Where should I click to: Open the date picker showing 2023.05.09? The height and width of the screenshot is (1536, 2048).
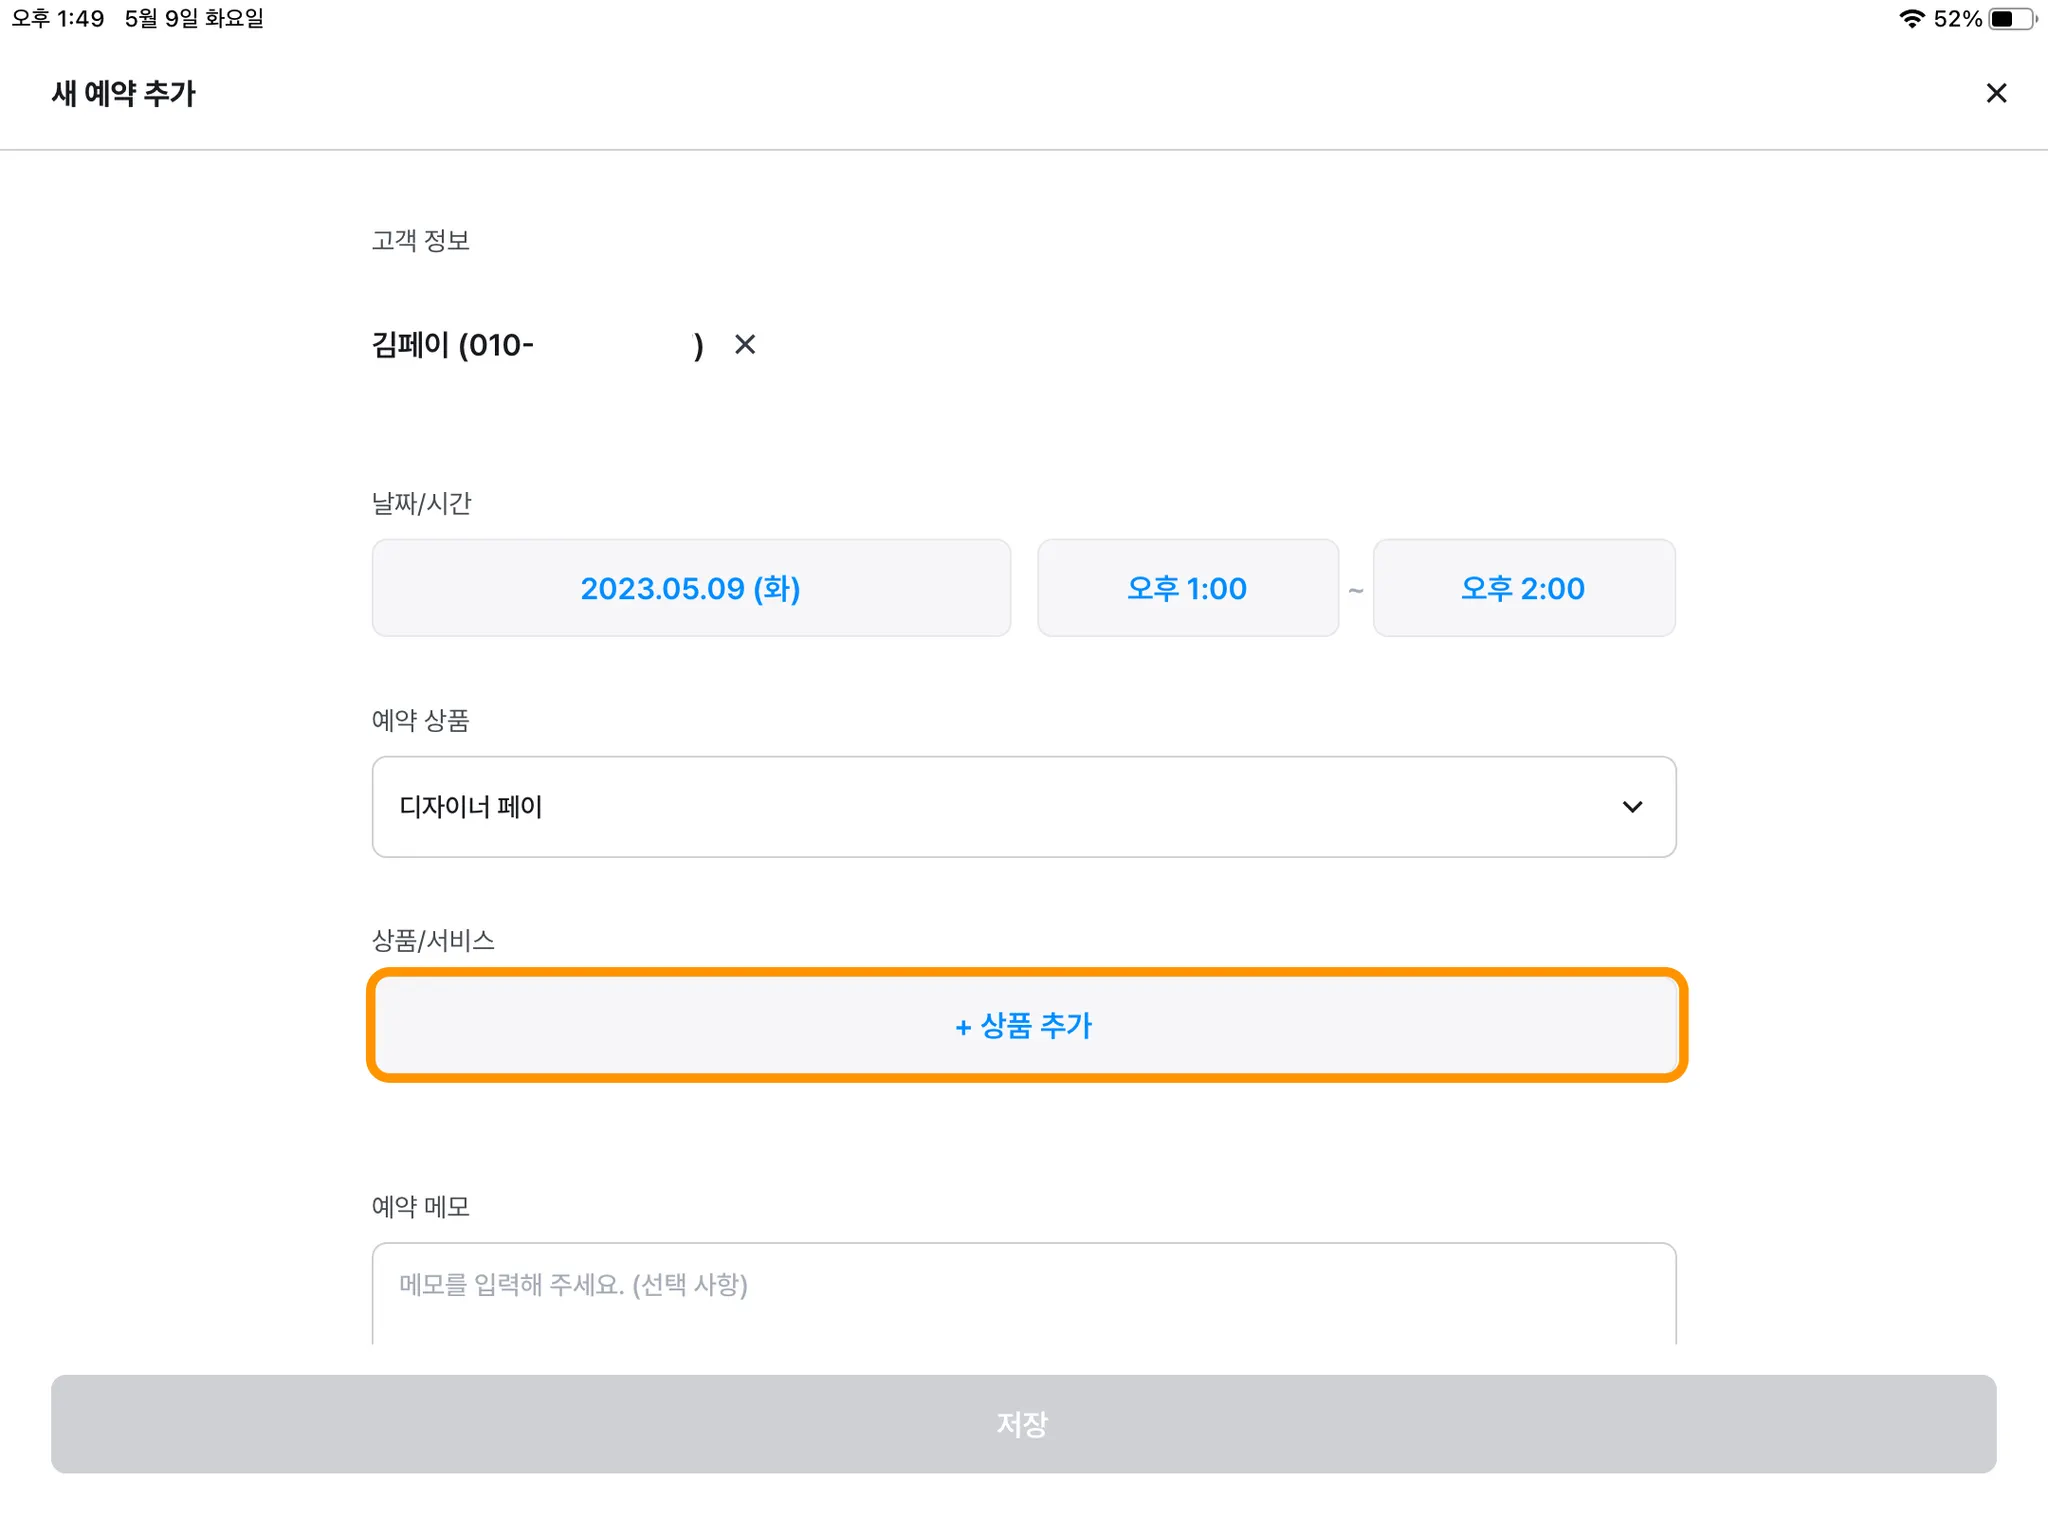click(691, 588)
